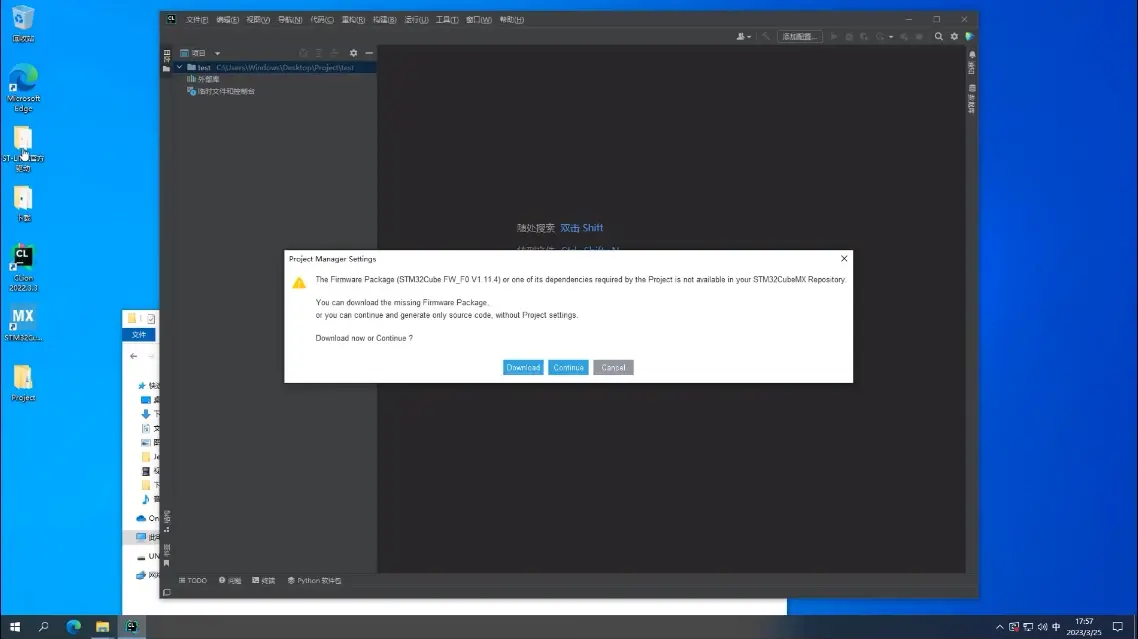Click the tool window quick-access icon bottom left
This screenshot has width=1138, height=639.
click(x=167, y=593)
